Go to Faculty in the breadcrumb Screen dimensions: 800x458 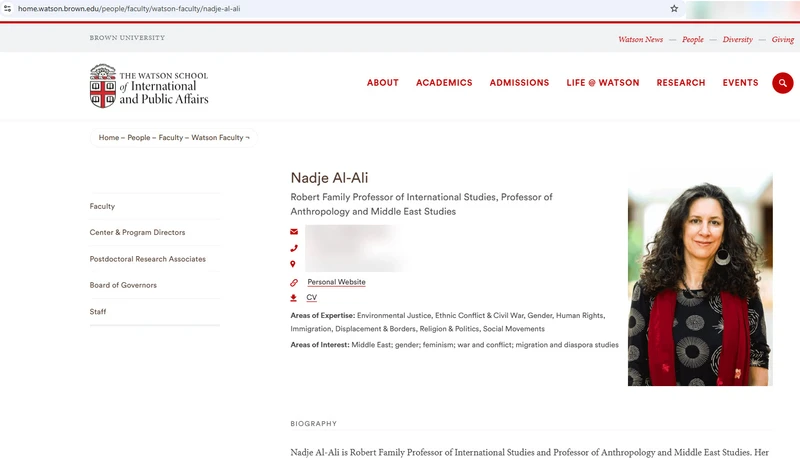click(170, 138)
